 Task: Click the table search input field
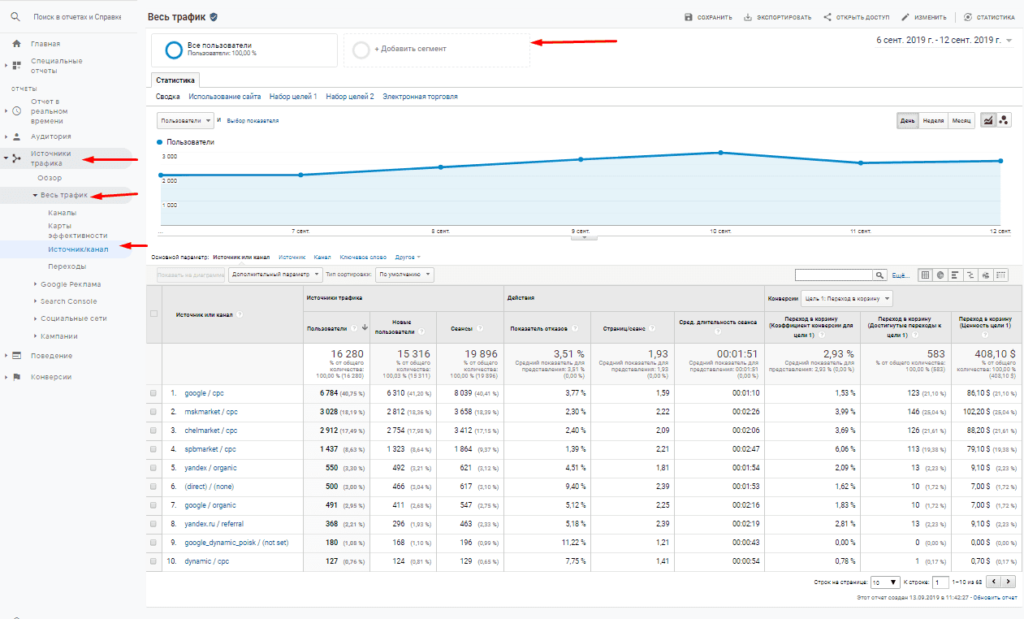(x=834, y=275)
